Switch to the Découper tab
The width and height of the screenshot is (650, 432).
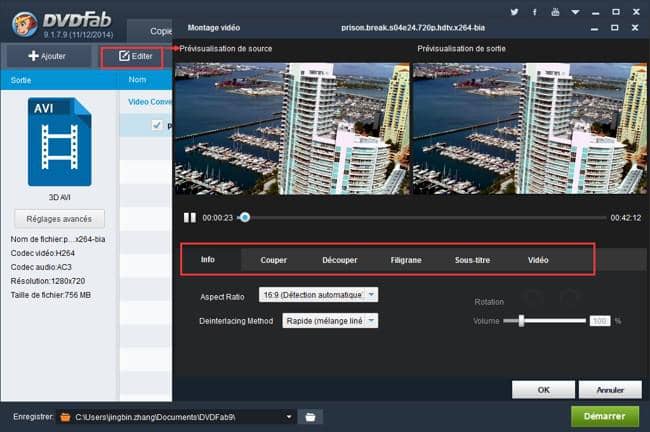tap(340, 260)
